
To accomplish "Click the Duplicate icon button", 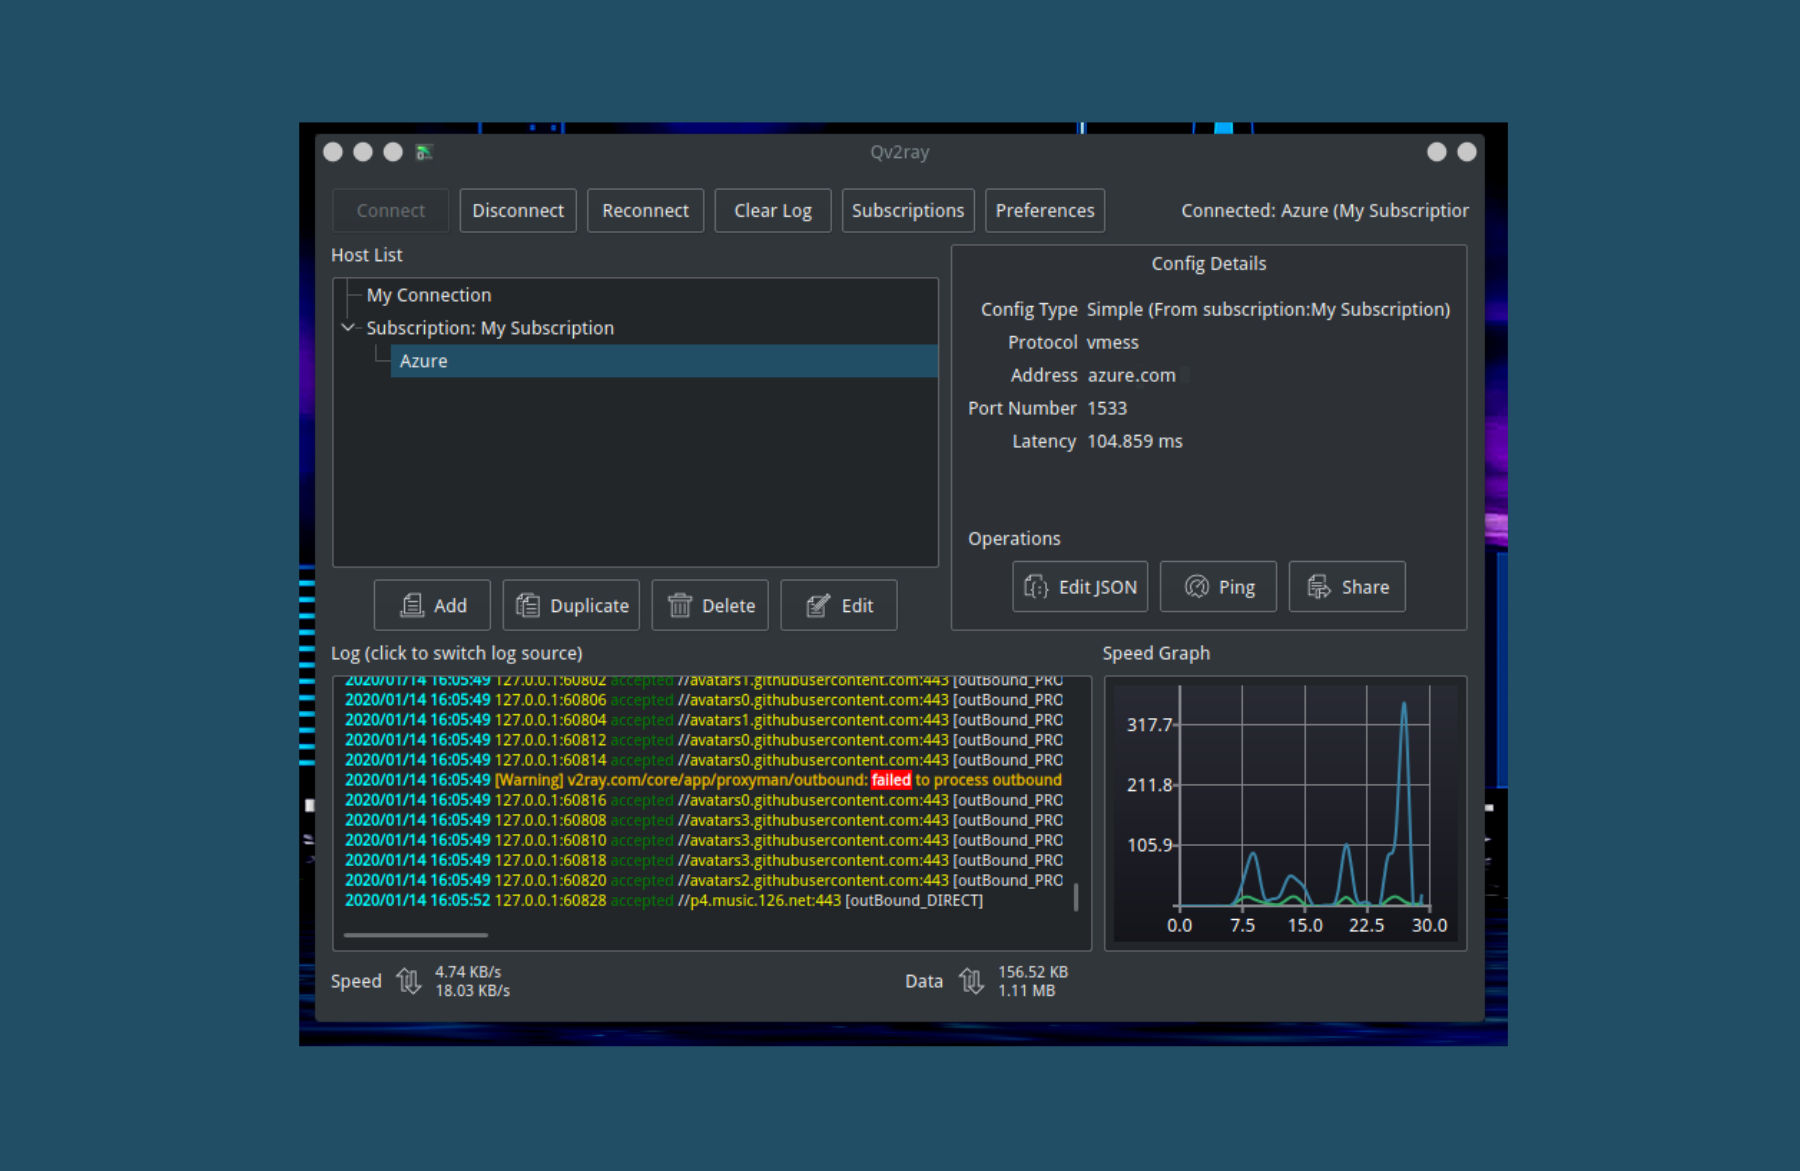I will point(571,605).
